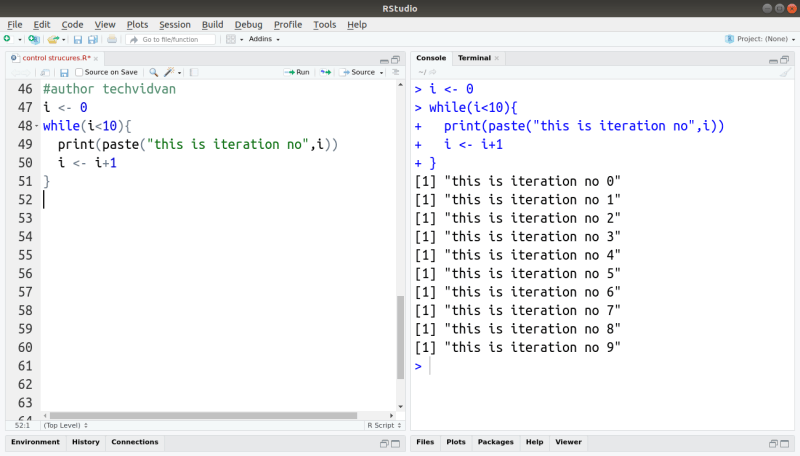
Task: Go back to previous source location
Action: [15, 72]
